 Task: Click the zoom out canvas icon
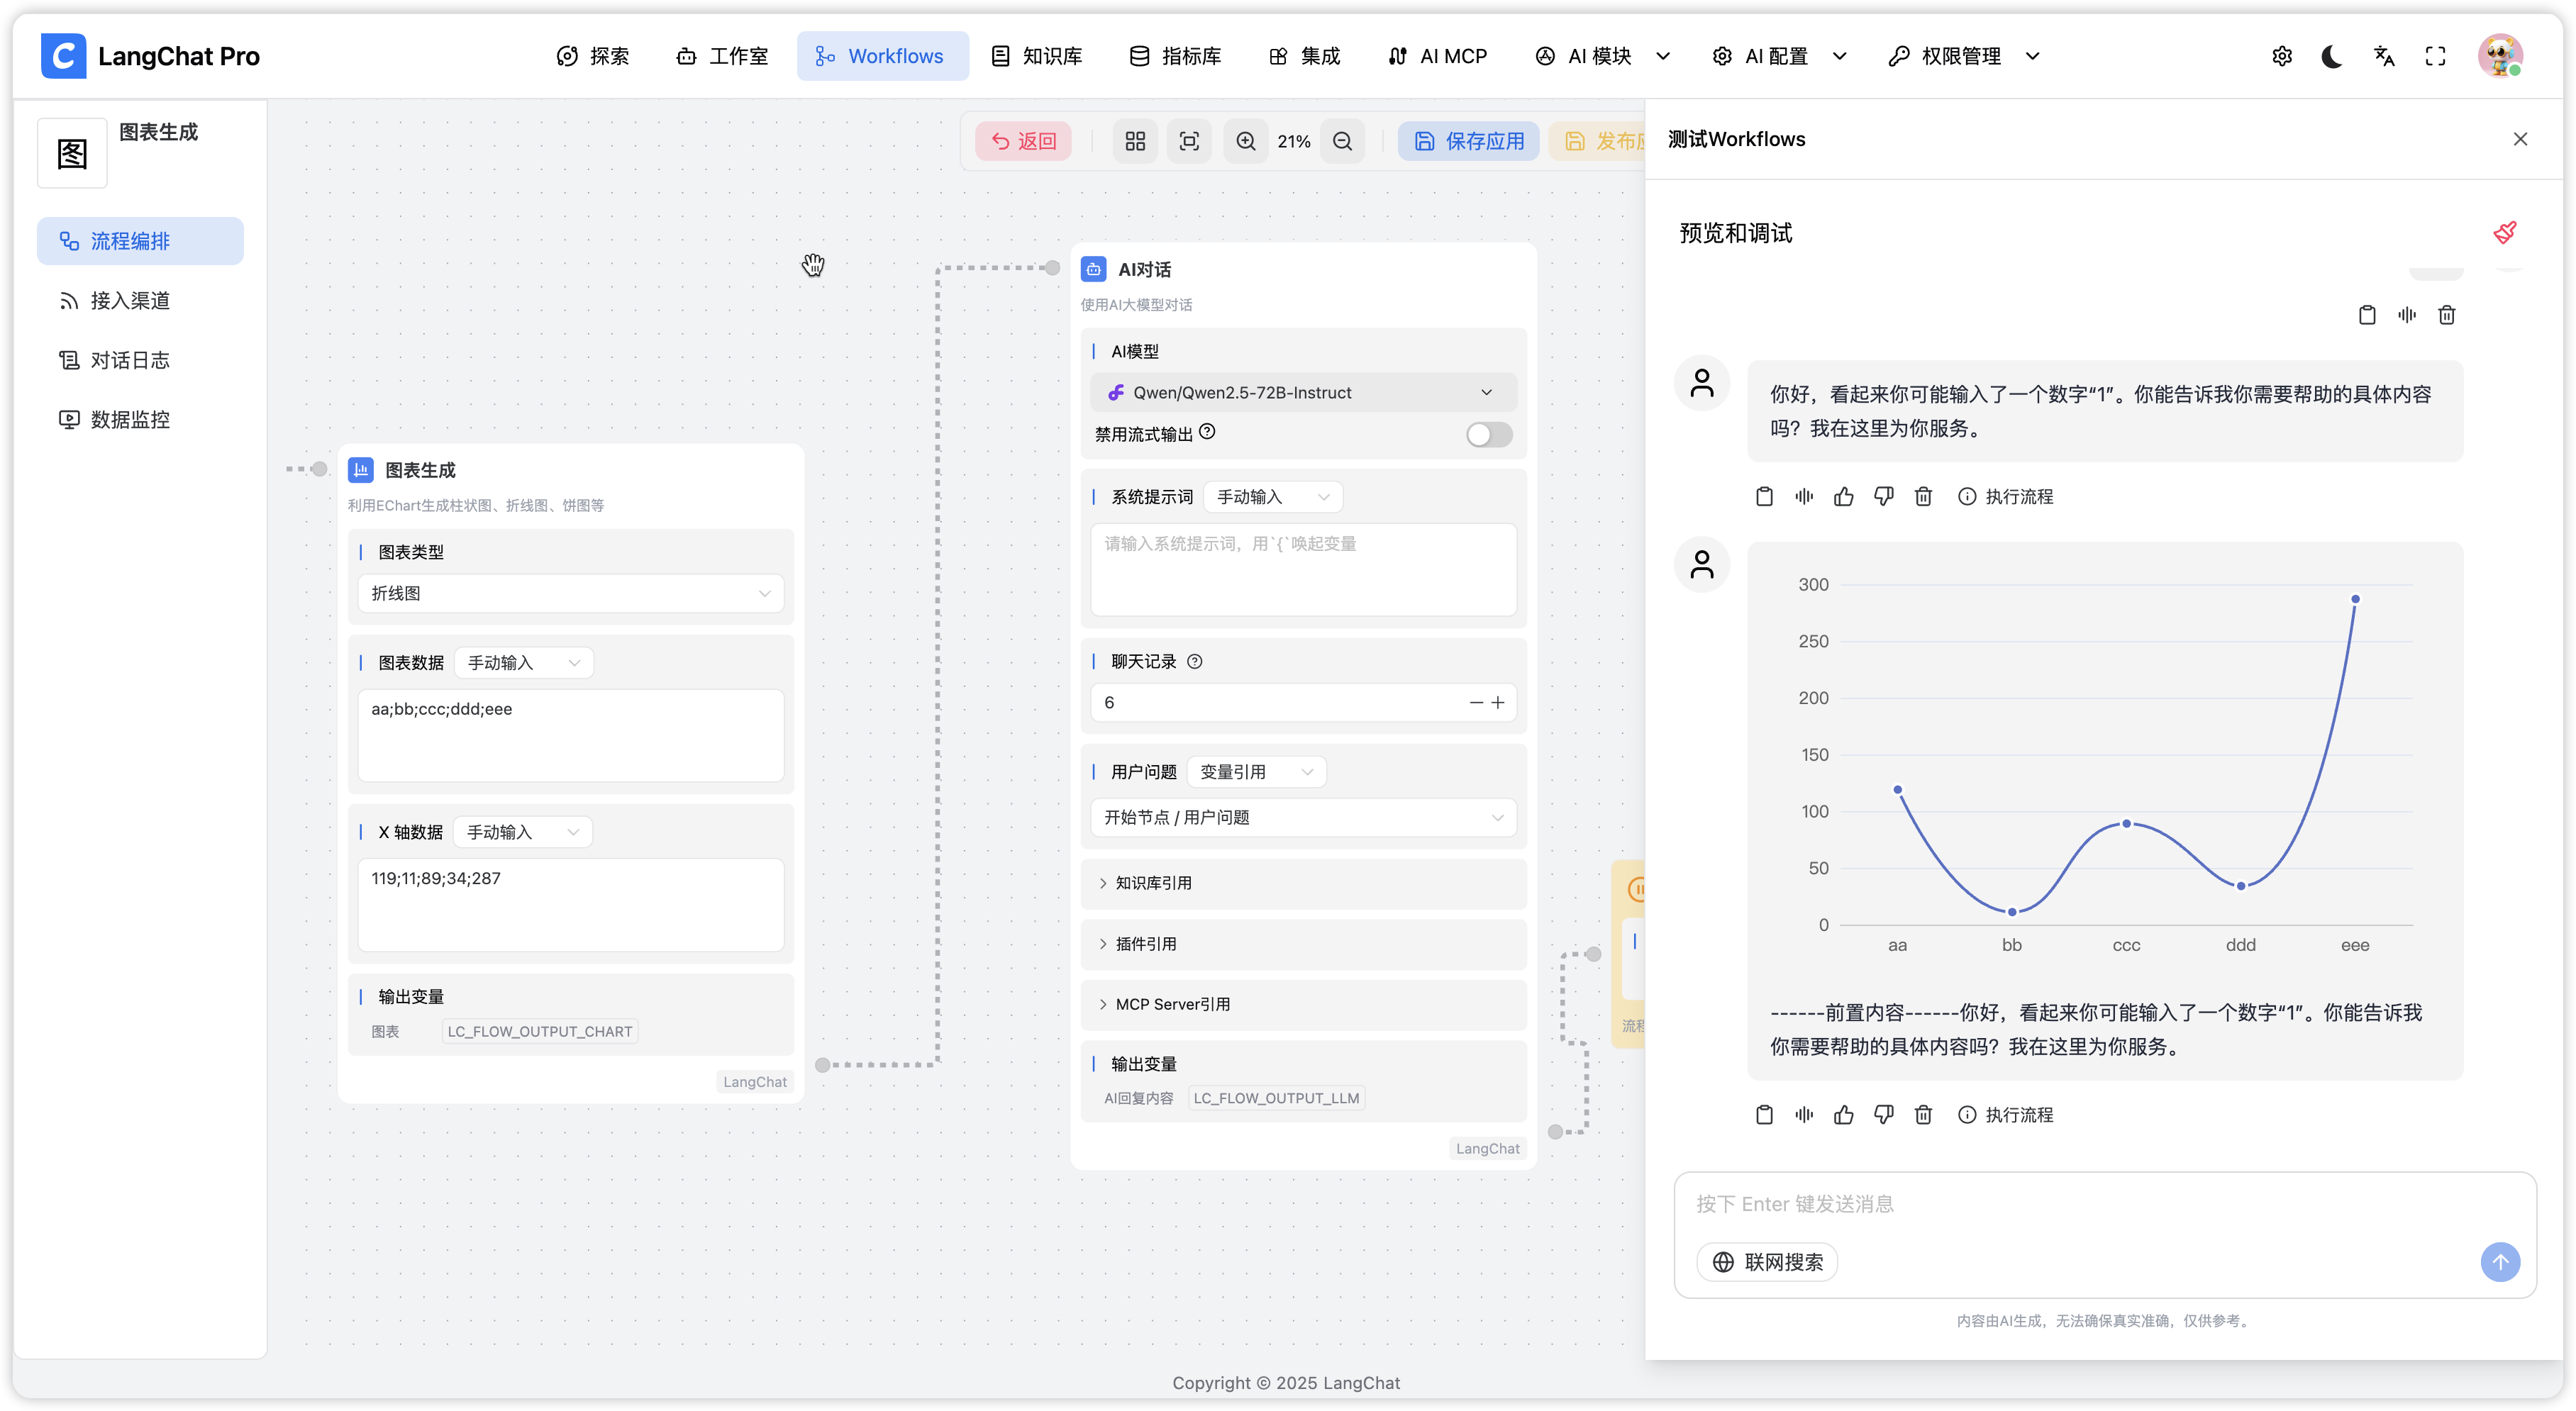point(1342,141)
